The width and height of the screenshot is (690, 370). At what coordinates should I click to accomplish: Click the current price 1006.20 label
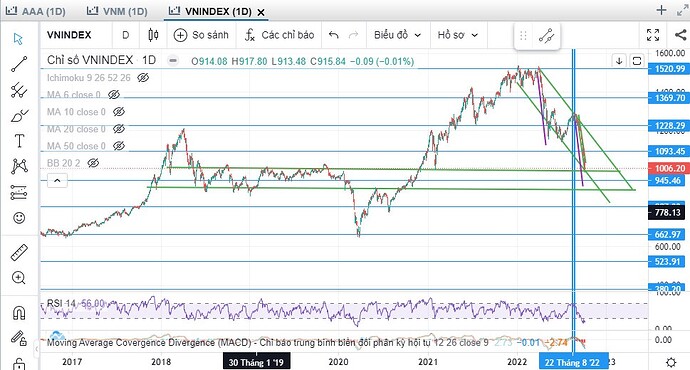(x=668, y=168)
